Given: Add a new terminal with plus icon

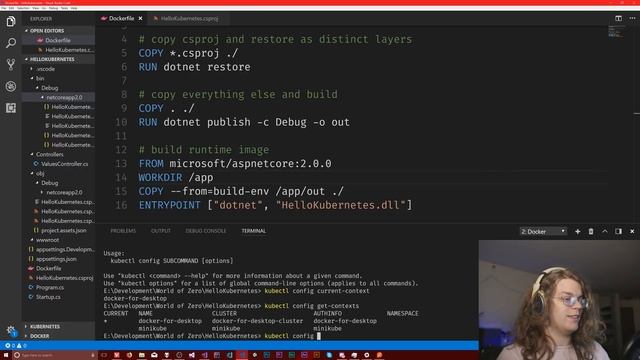Looking at the screenshot, I should coord(577,231).
